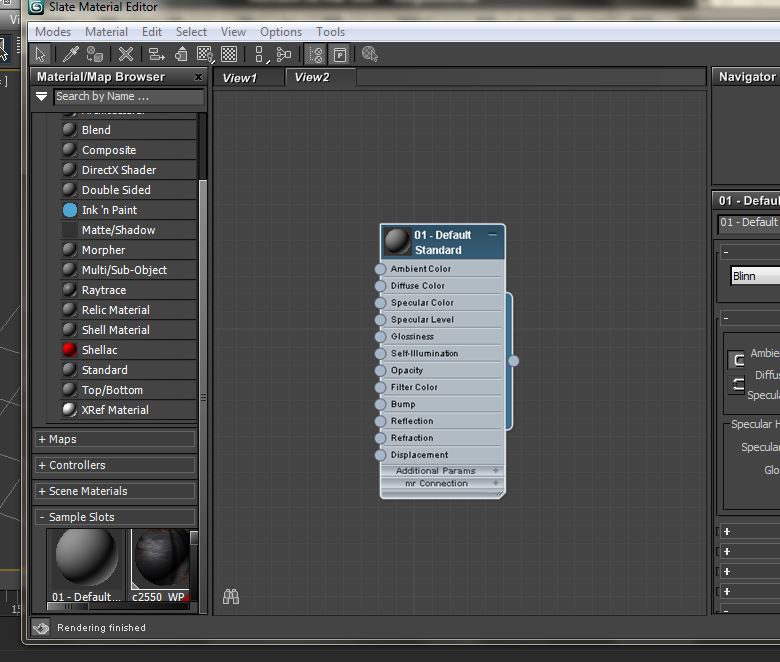Choose Multi/Sub-Object material
The width and height of the screenshot is (780, 662).
(x=128, y=270)
